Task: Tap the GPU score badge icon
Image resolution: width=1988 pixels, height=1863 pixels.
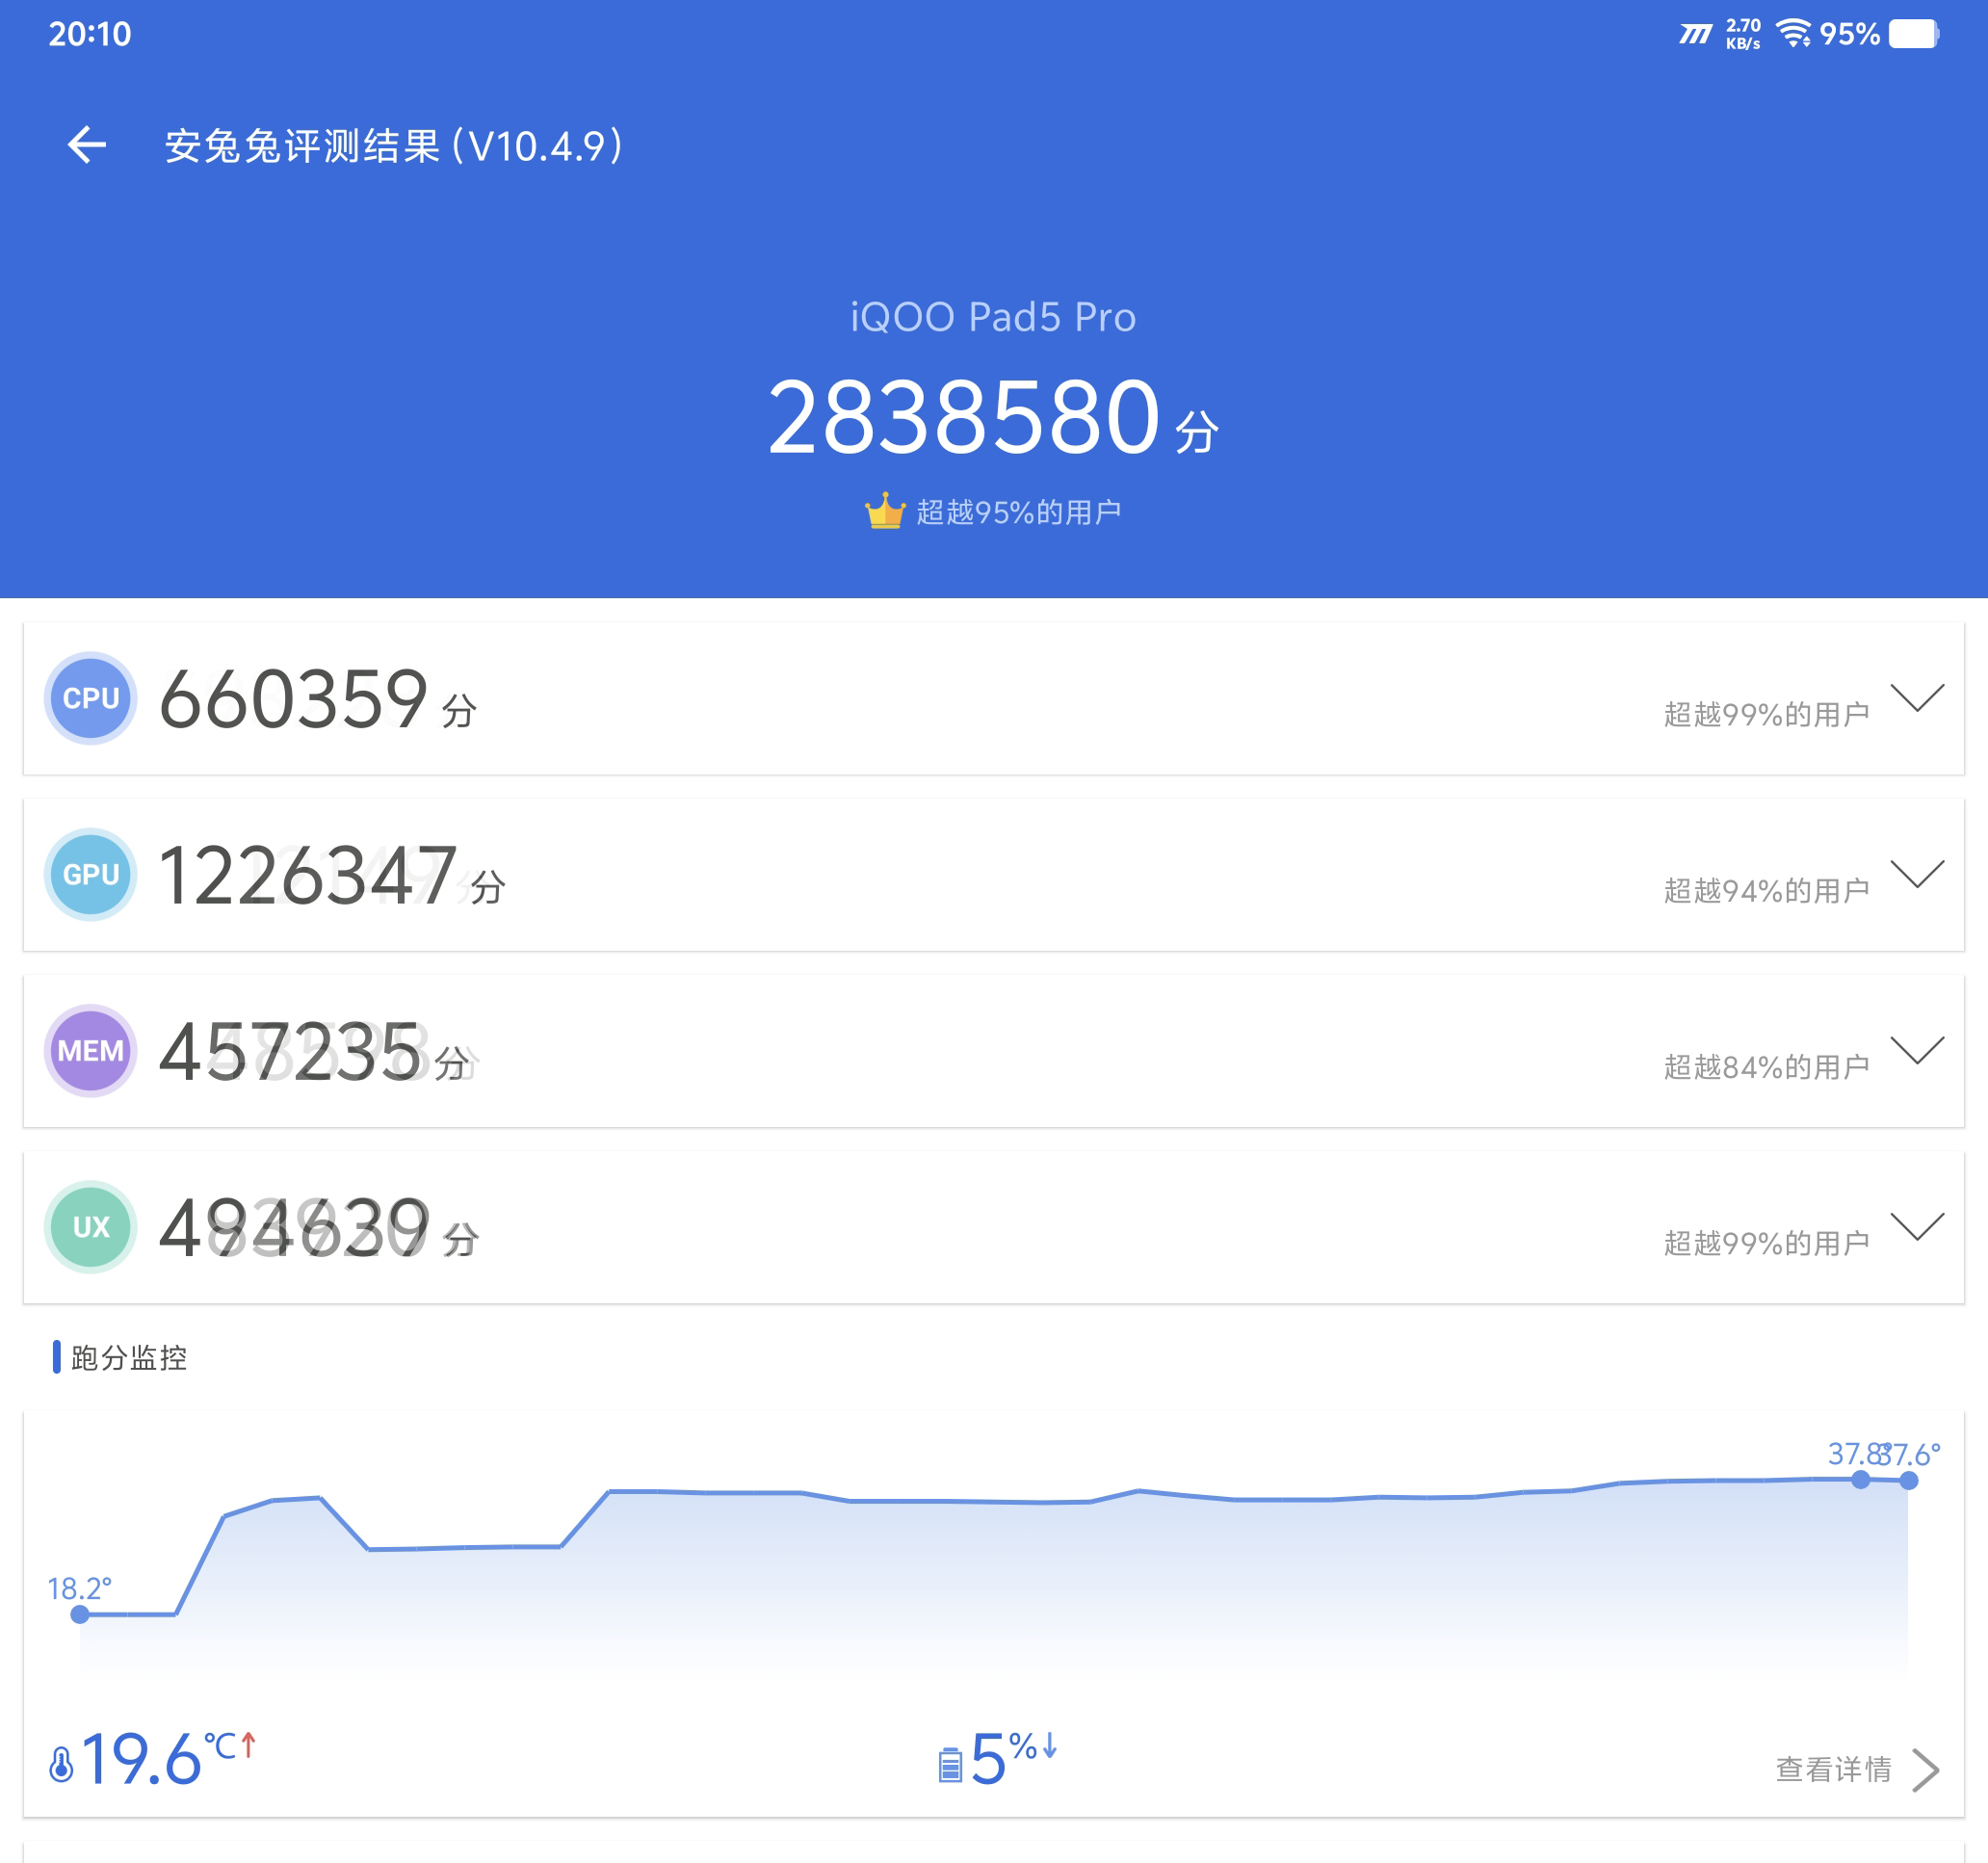Action: point(91,874)
